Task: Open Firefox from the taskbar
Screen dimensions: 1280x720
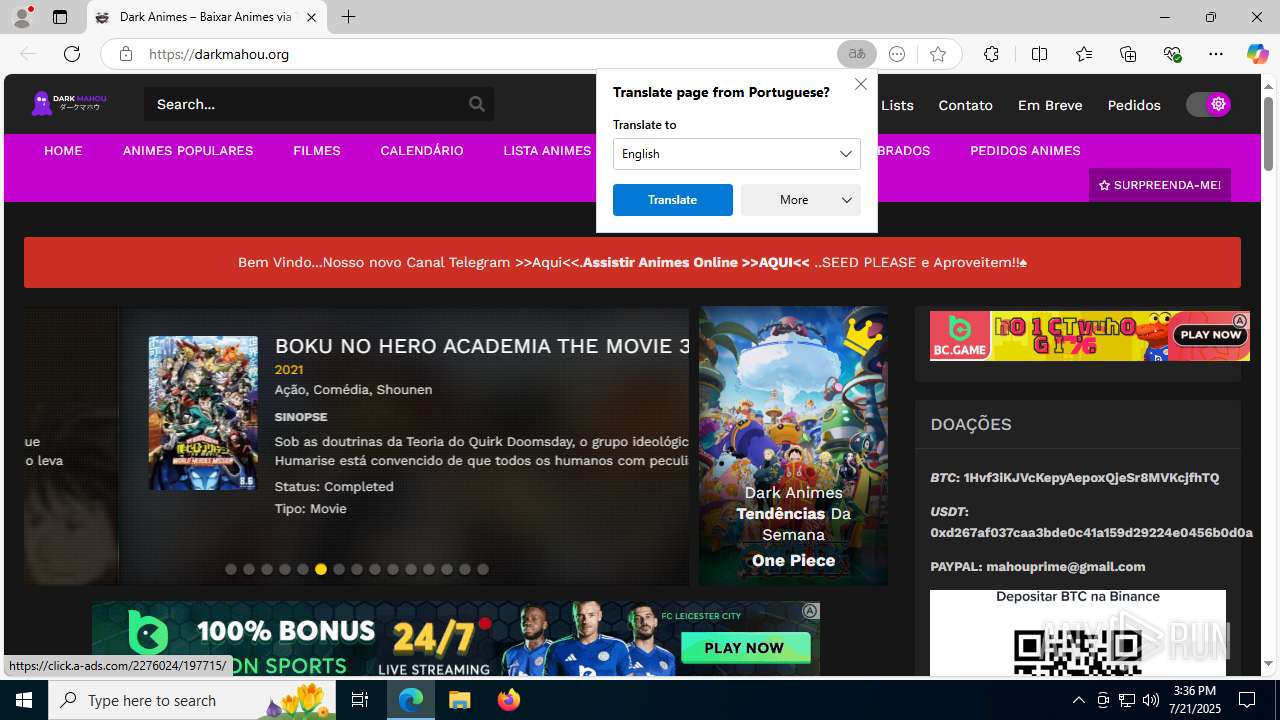Action: point(509,700)
